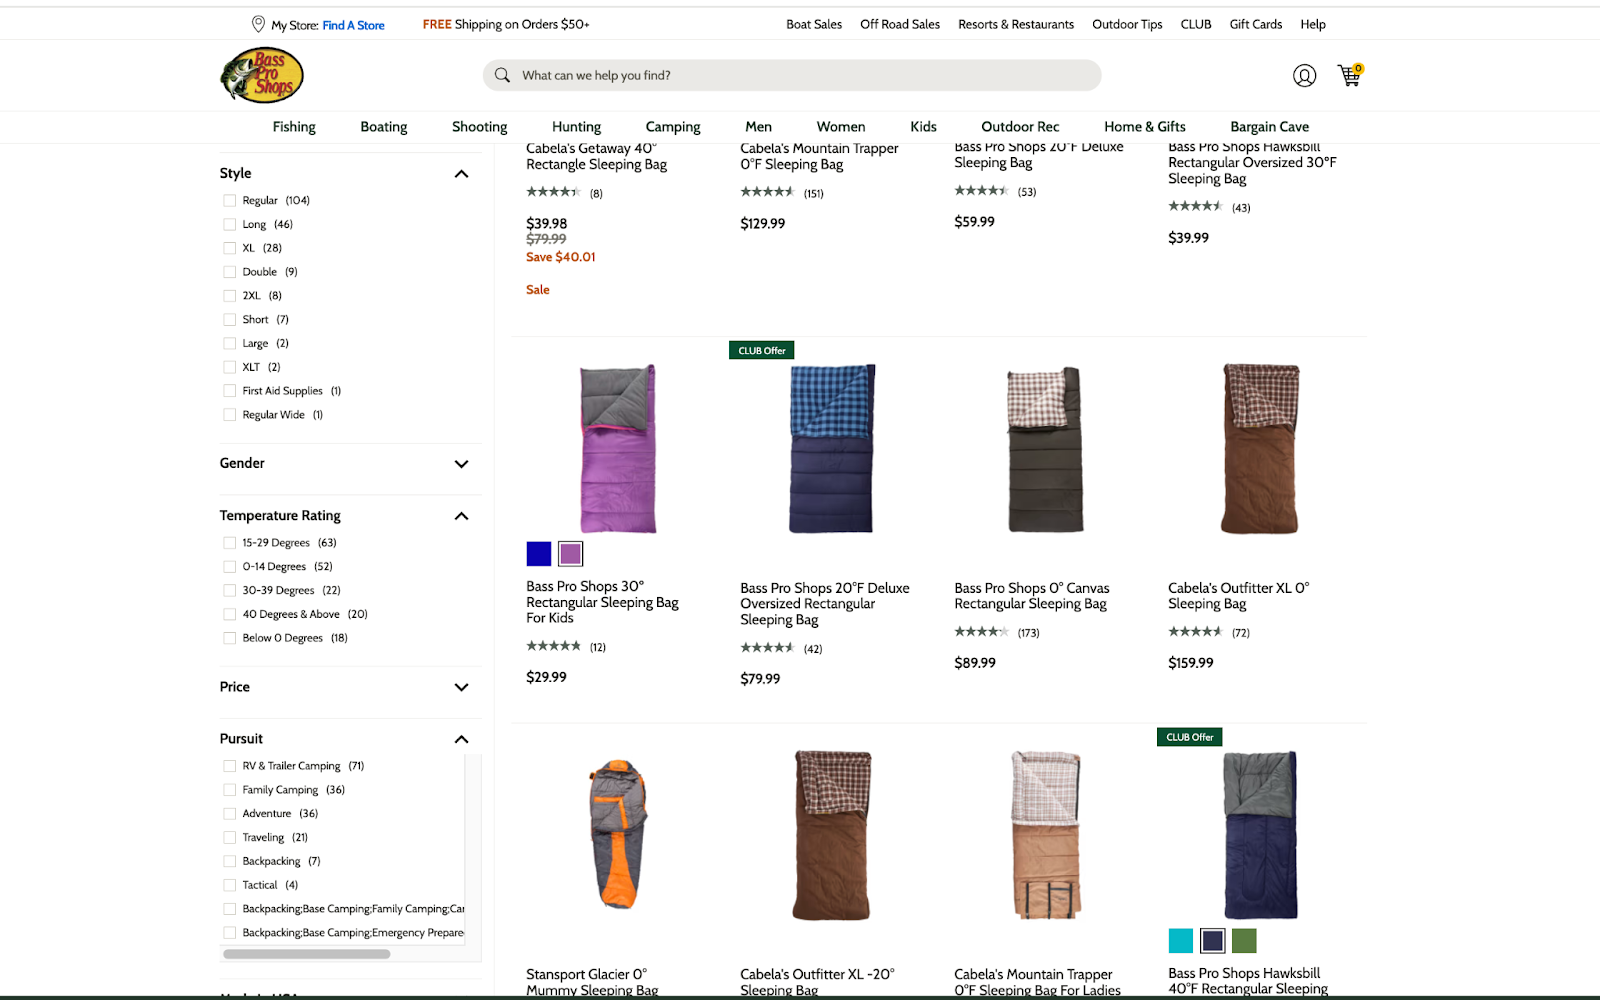Open the user account icon
Viewport: 1600px width, 1000px height.
click(x=1304, y=75)
